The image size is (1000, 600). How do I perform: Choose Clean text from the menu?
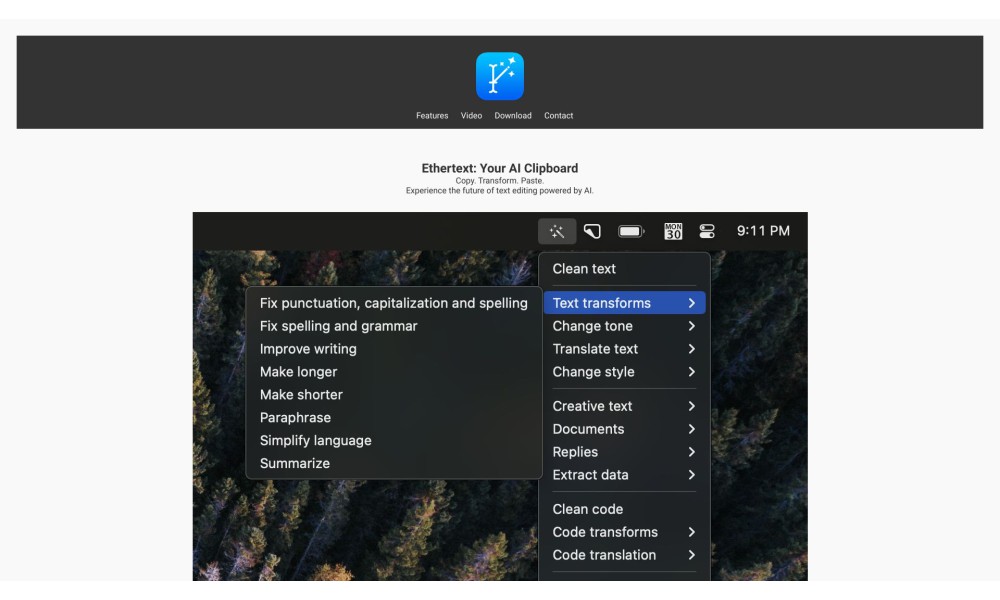point(624,269)
